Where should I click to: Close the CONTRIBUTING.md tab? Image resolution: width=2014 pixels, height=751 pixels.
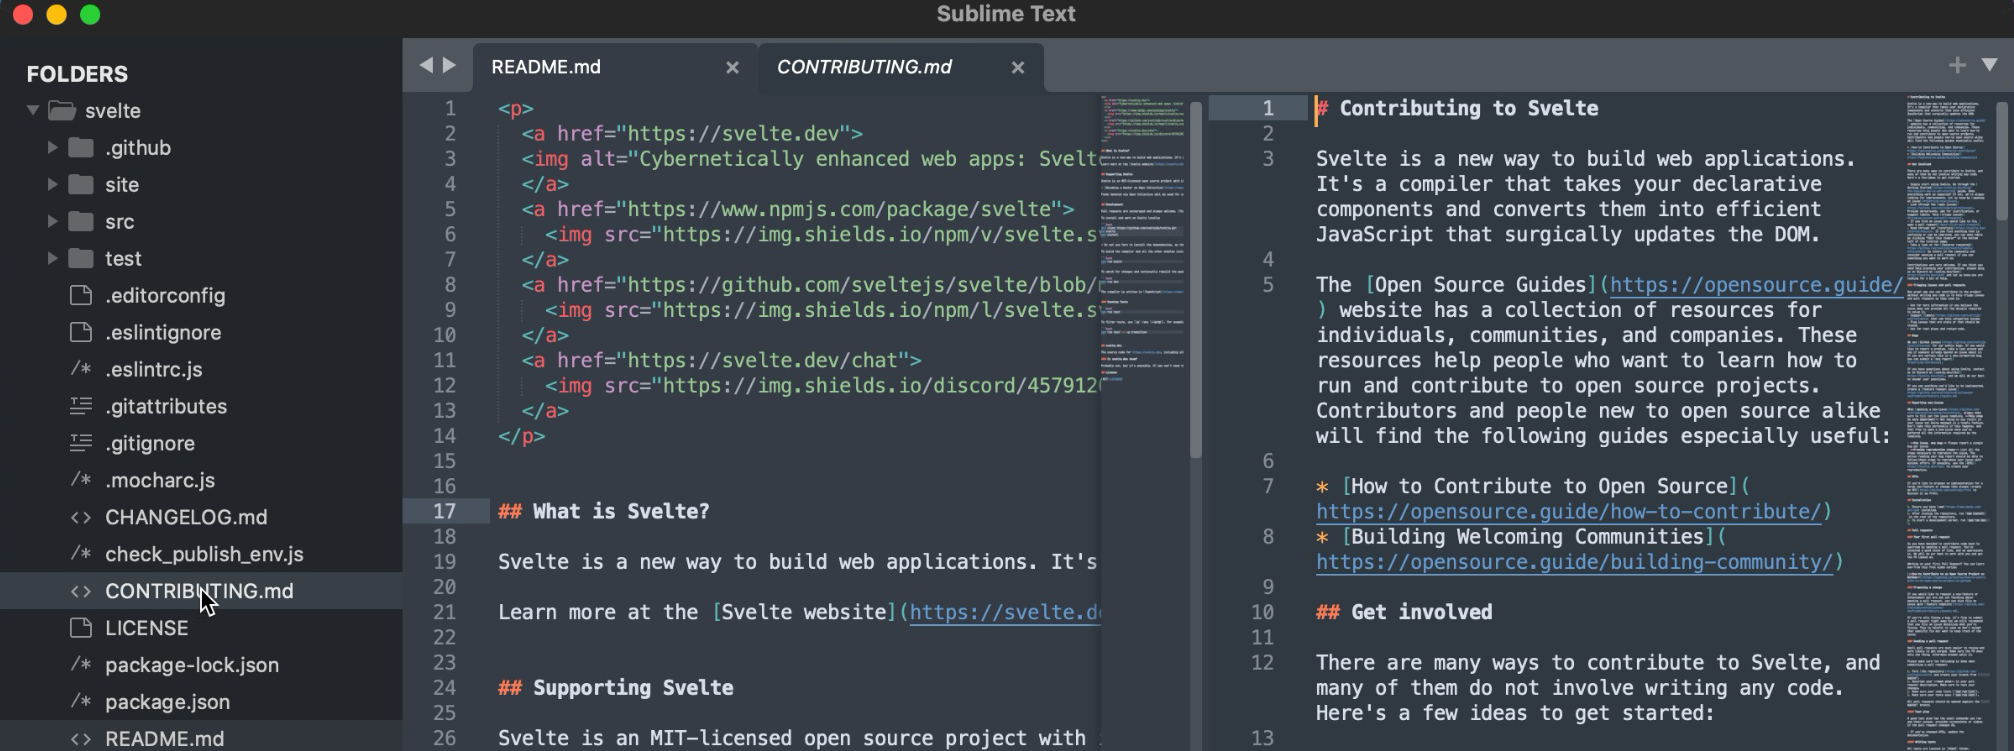pos(1017,67)
